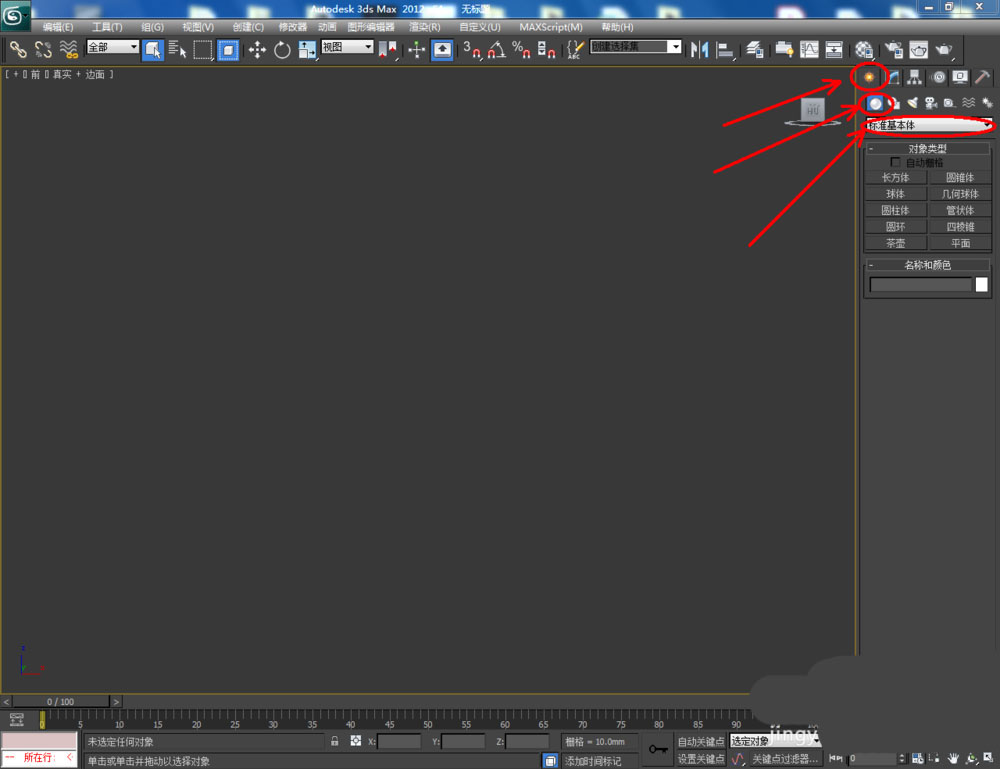The width and height of the screenshot is (1000, 769).
Task: Click the 茶壶 teapot button
Action: 895,243
